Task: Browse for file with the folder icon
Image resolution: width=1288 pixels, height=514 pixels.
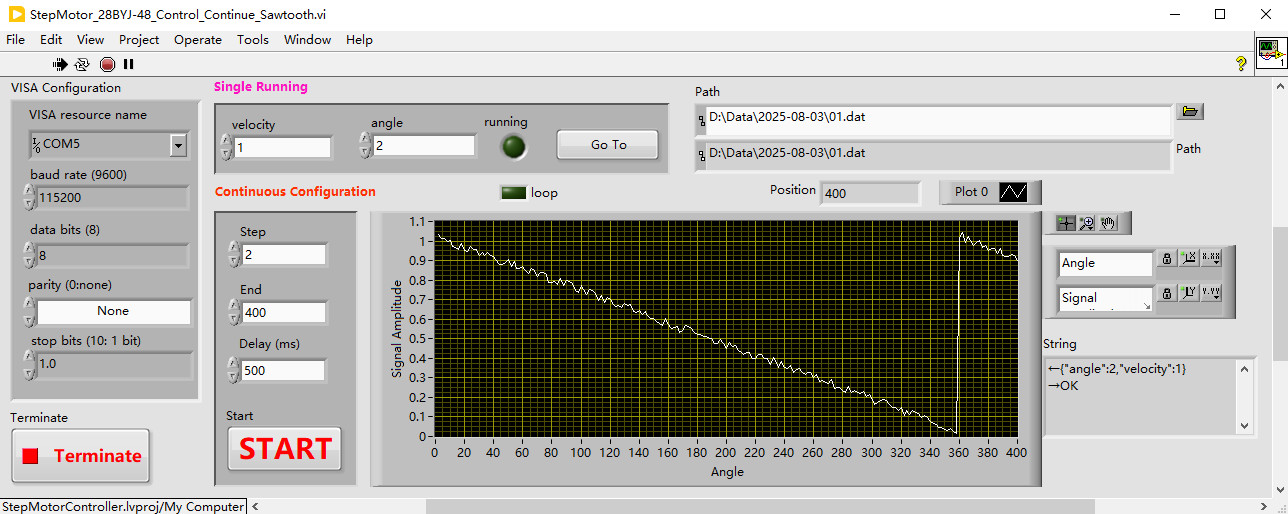Action: click(x=1189, y=111)
